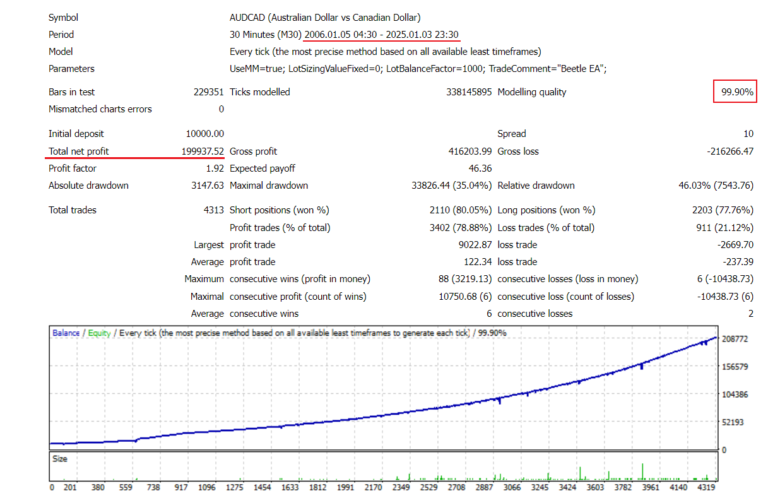Click the Parameters line with Beetle EA
This screenshot has width=768, height=498.
tap(418, 68)
